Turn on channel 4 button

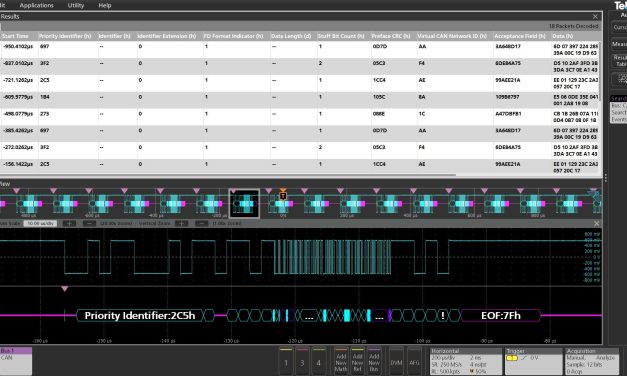(319, 362)
